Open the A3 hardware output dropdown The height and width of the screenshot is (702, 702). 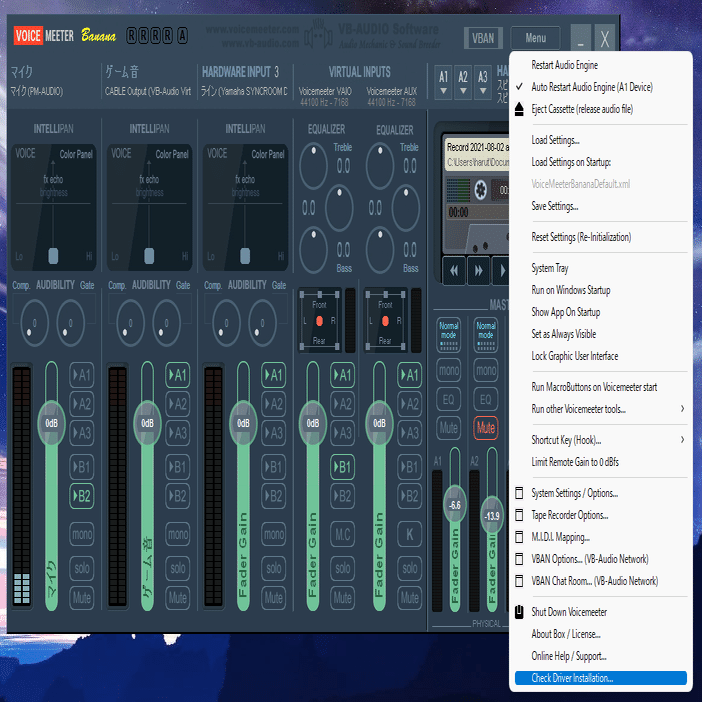point(483,82)
